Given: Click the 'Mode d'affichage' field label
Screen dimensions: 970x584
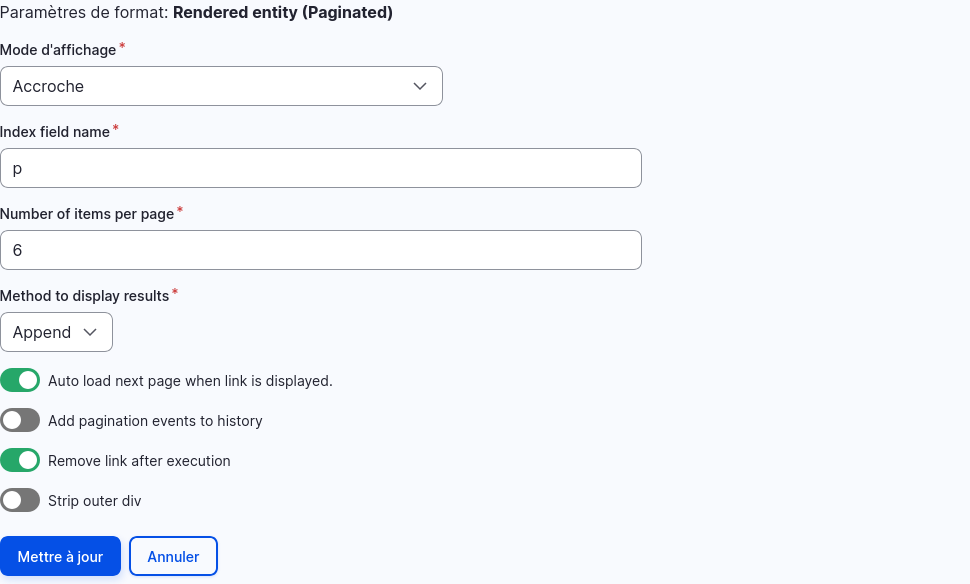Looking at the screenshot, I should (58, 50).
